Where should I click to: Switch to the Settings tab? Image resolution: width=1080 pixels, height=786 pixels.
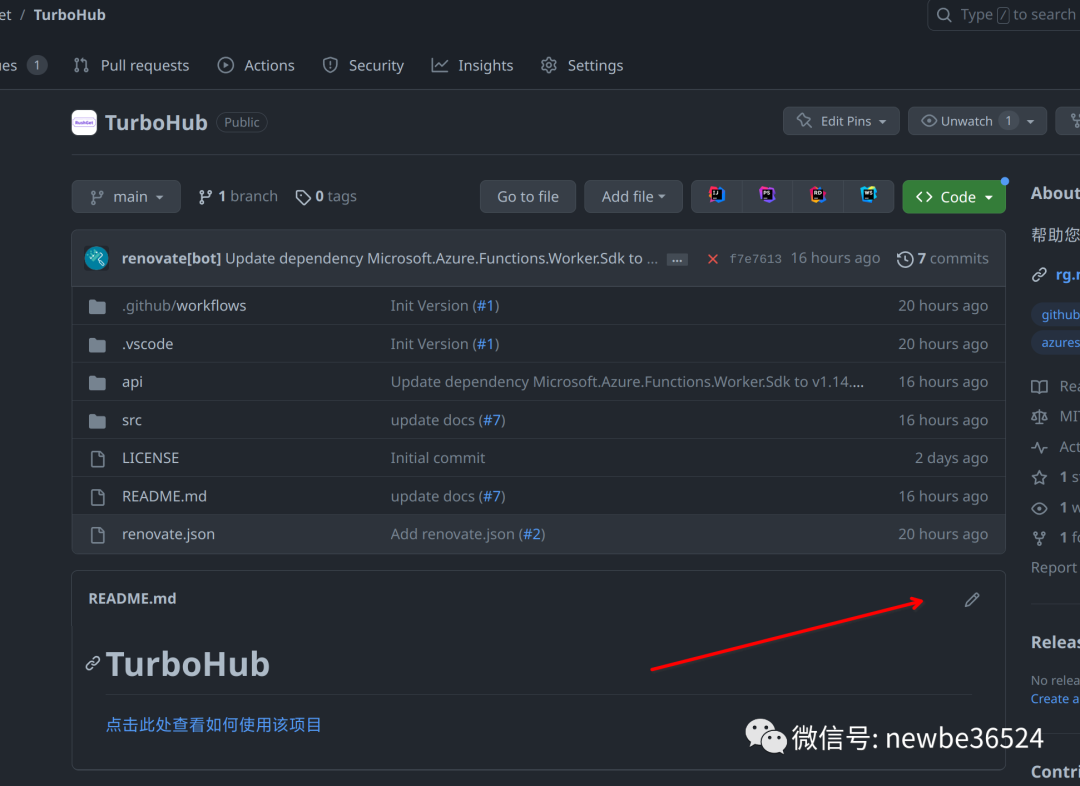pyautogui.click(x=582, y=65)
